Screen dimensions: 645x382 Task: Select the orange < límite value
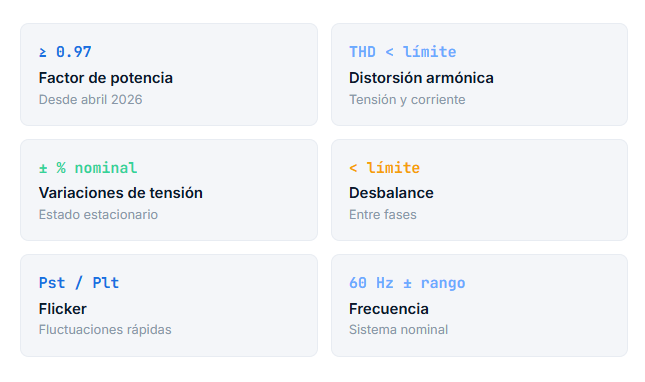click(x=384, y=168)
